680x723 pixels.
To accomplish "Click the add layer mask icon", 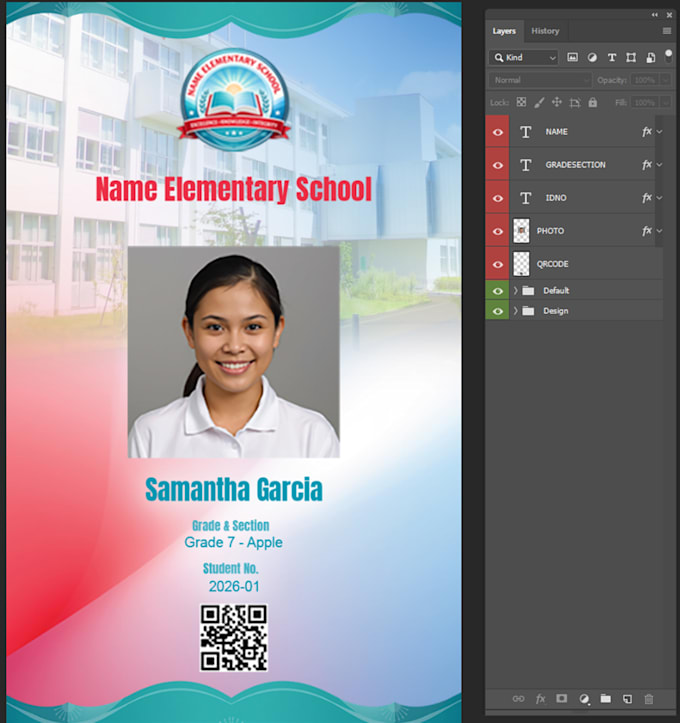I will 562,699.
